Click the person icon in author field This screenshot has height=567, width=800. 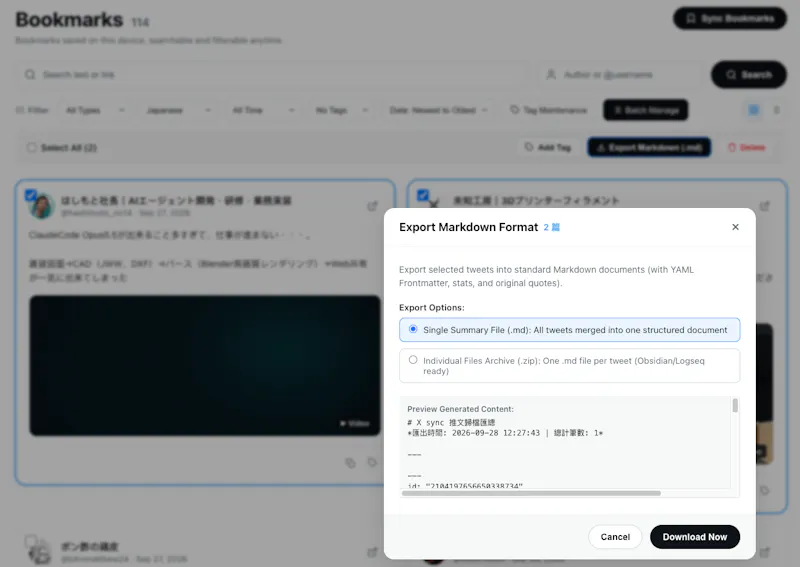[x=551, y=75]
